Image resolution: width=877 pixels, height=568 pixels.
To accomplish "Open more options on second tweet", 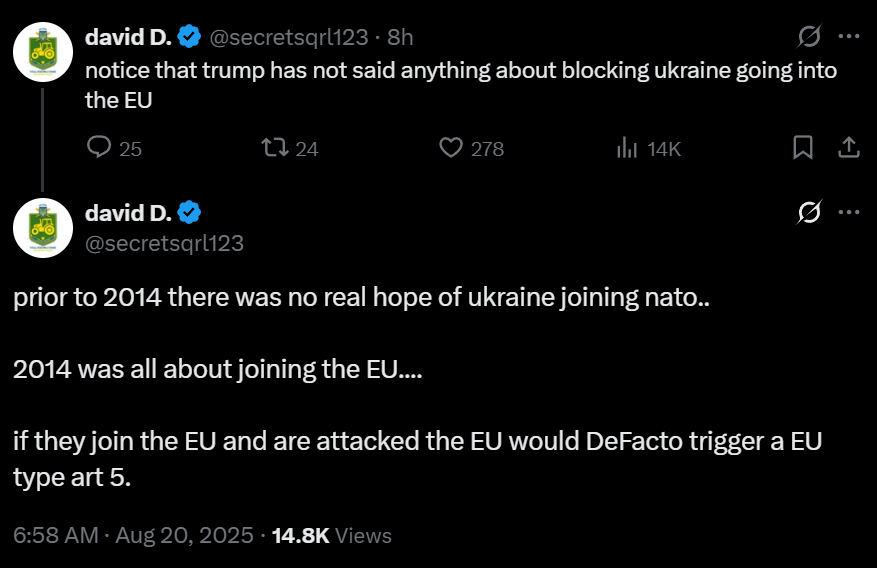I will coord(849,212).
